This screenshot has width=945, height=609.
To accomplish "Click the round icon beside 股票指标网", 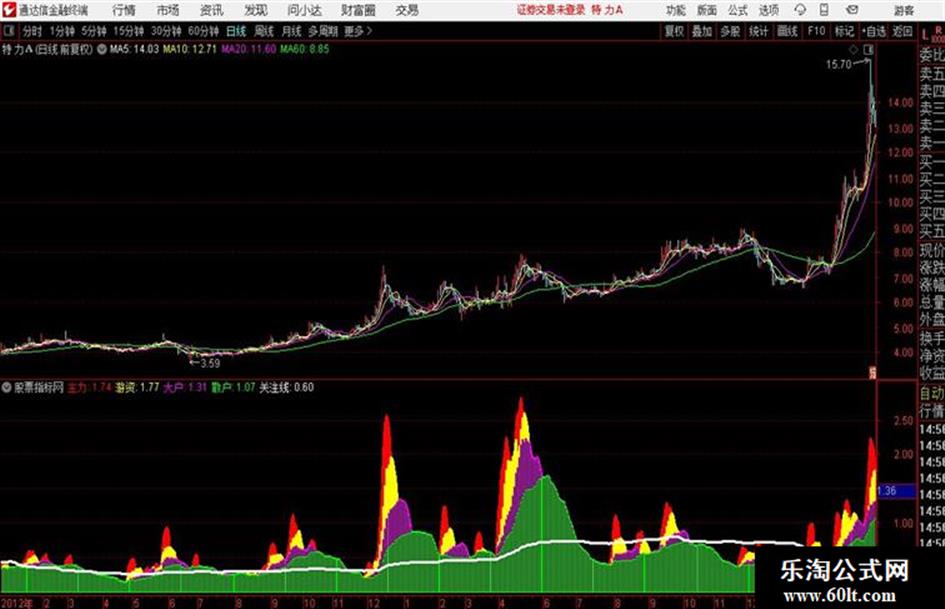I will point(7,387).
